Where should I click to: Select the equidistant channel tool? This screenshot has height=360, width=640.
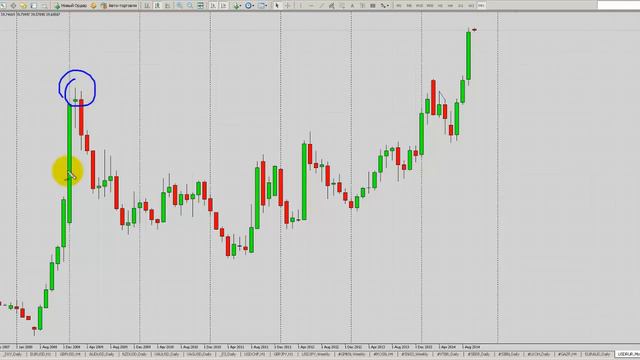(x=331, y=6)
